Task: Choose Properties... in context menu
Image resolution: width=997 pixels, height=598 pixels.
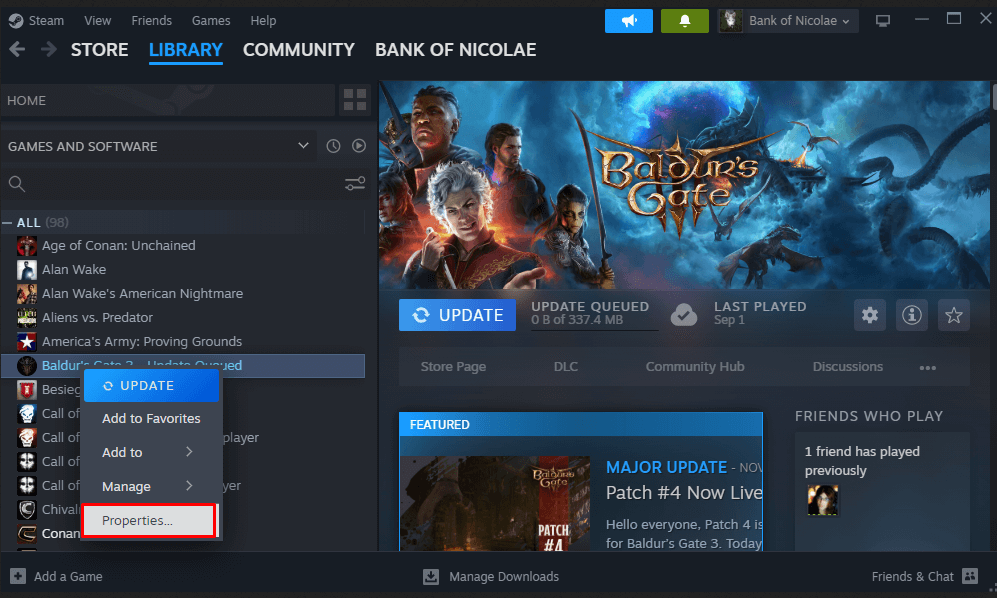Action: coord(150,520)
